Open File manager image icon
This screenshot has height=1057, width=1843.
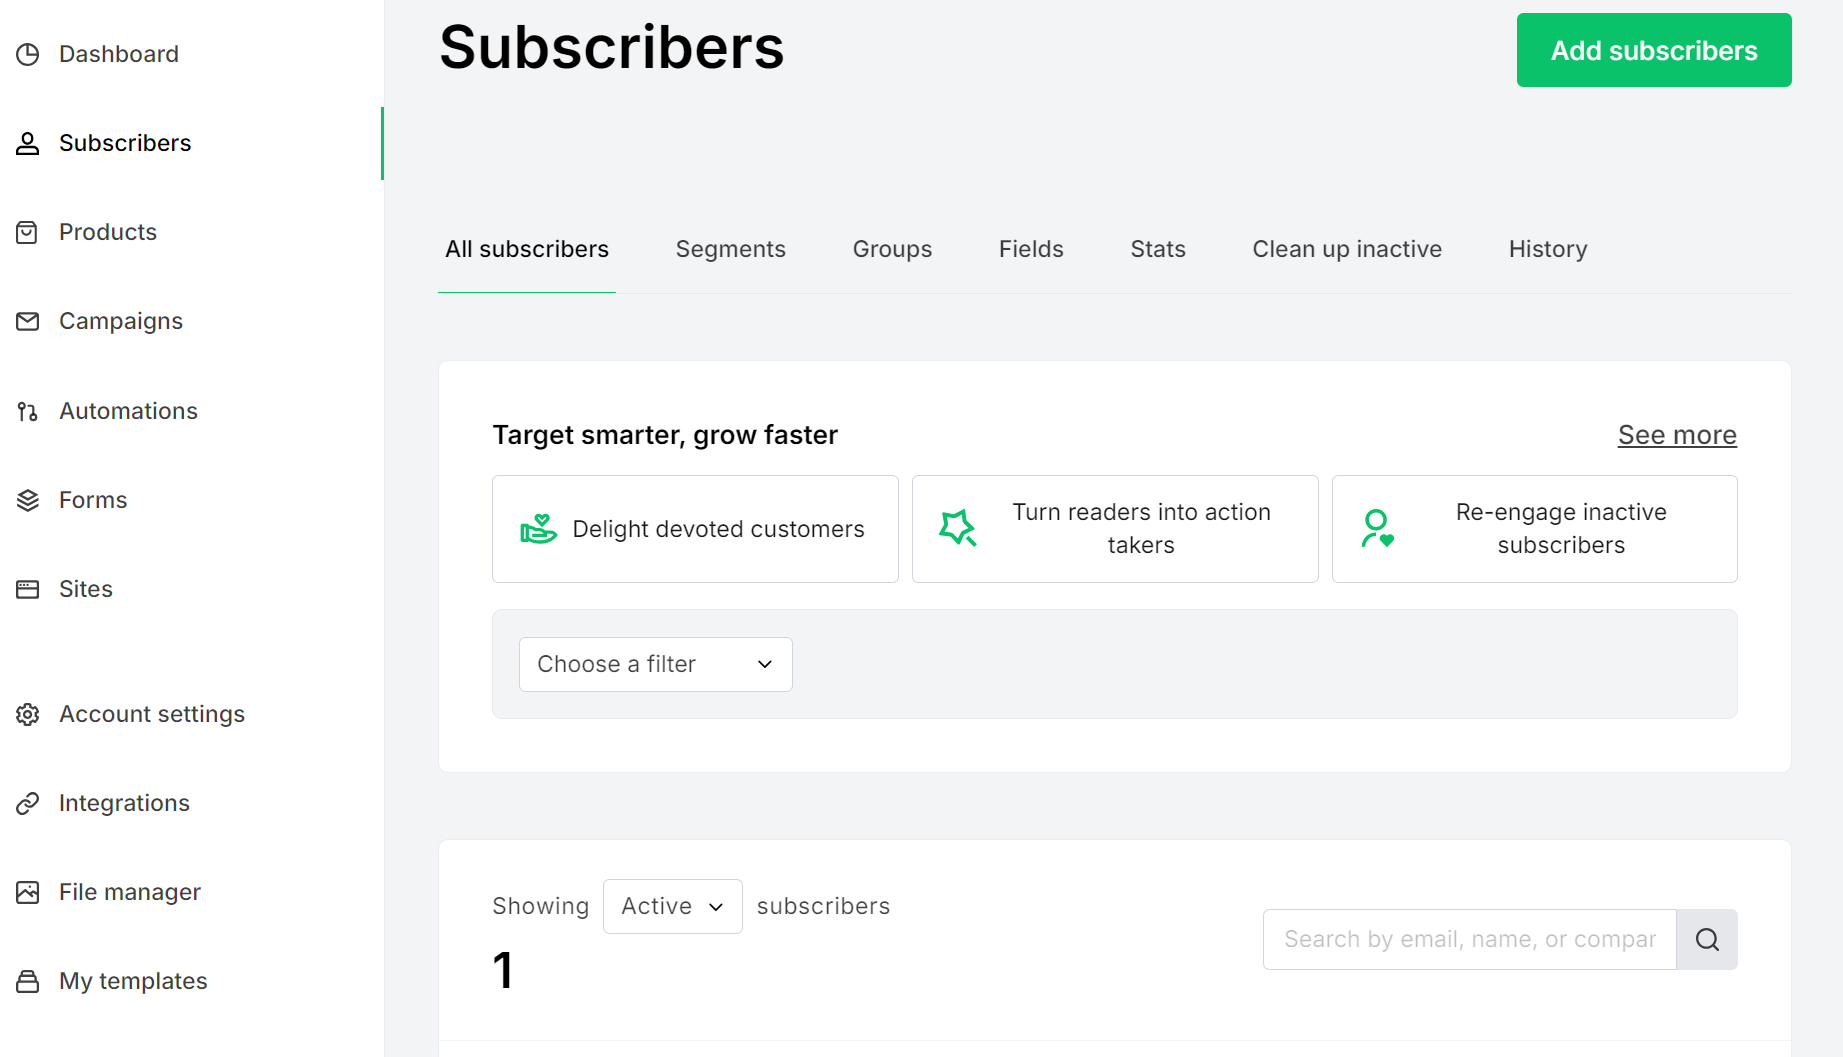pos(27,891)
